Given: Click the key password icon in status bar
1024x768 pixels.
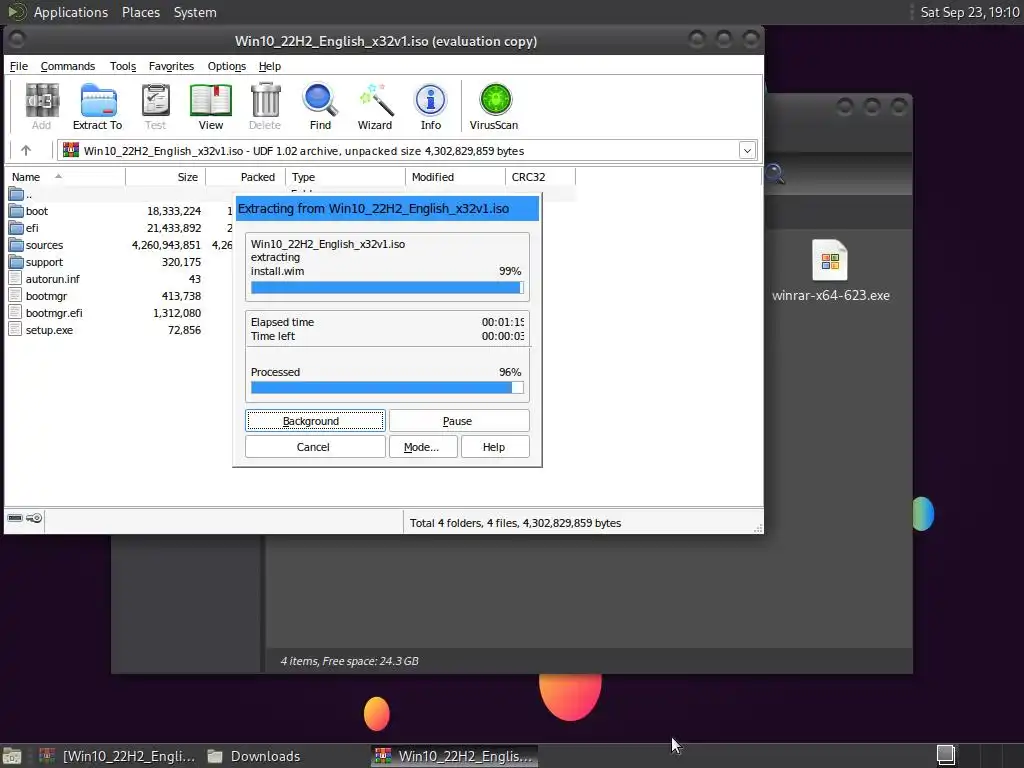Looking at the screenshot, I should [x=34, y=518].
